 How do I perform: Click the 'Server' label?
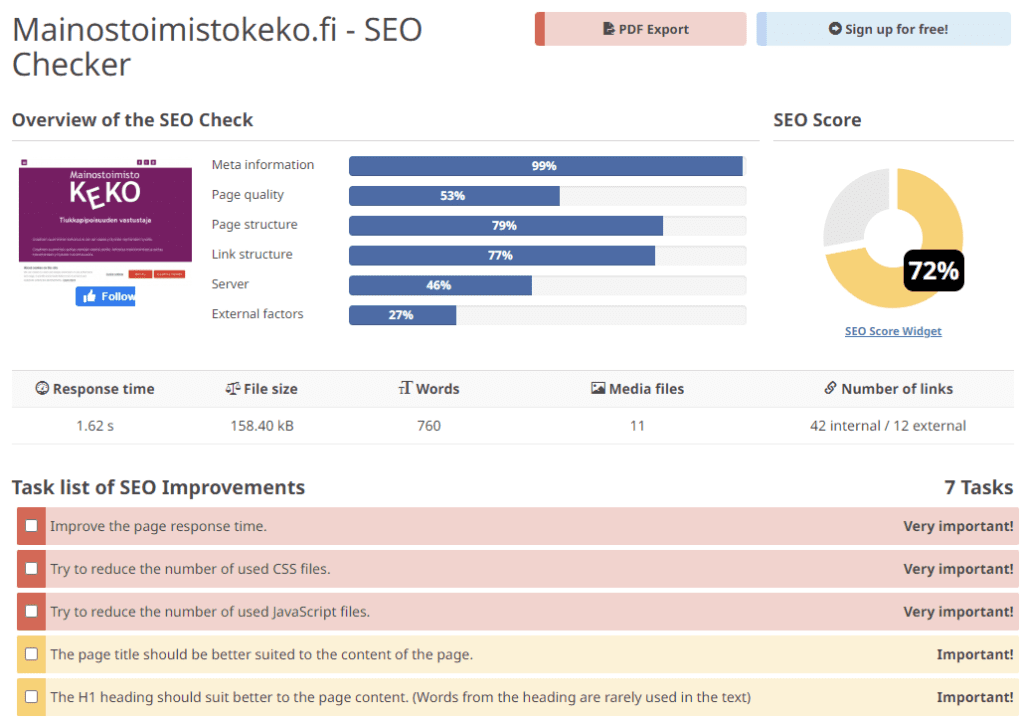pyautogui.click(x=230, y=284)
